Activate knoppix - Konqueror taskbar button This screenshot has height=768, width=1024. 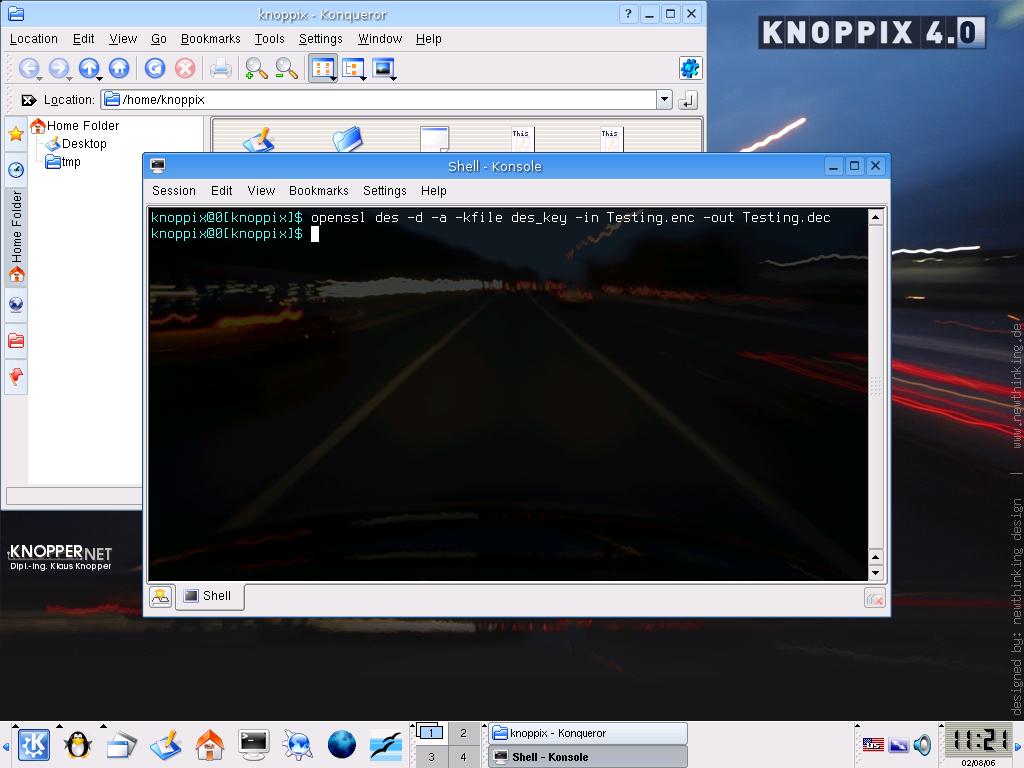pos(588,733)
